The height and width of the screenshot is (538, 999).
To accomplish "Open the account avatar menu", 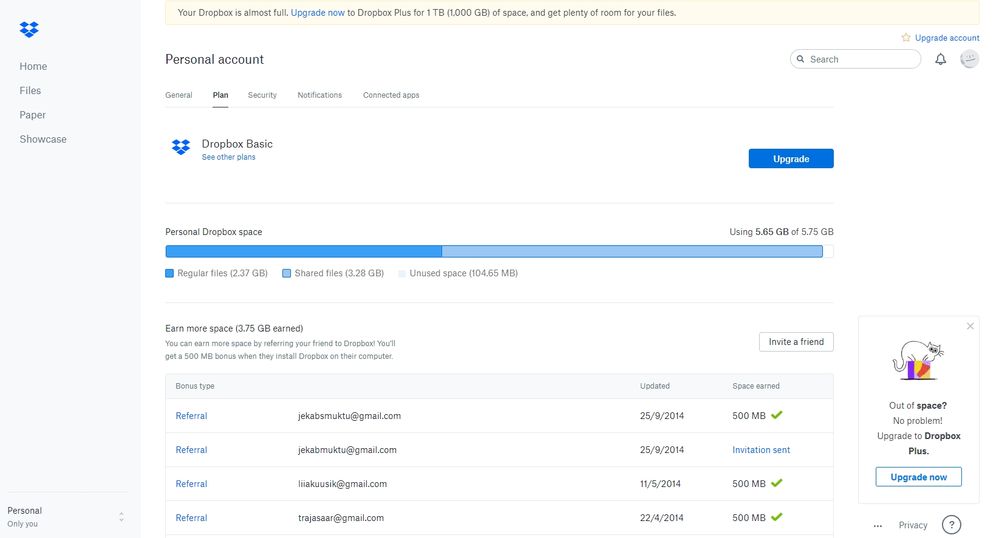I will point(969,59).
